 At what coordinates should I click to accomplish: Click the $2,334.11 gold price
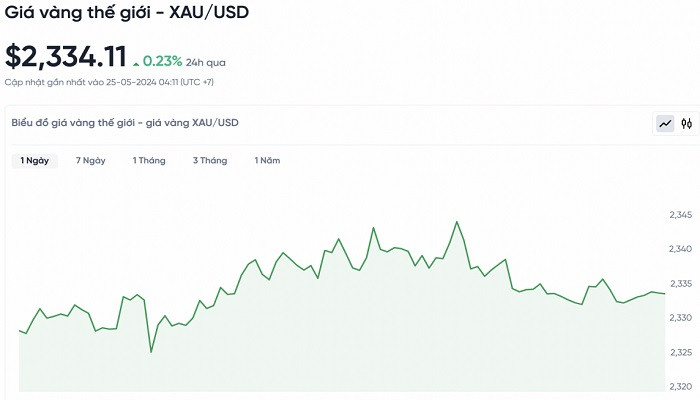(66, 56)
